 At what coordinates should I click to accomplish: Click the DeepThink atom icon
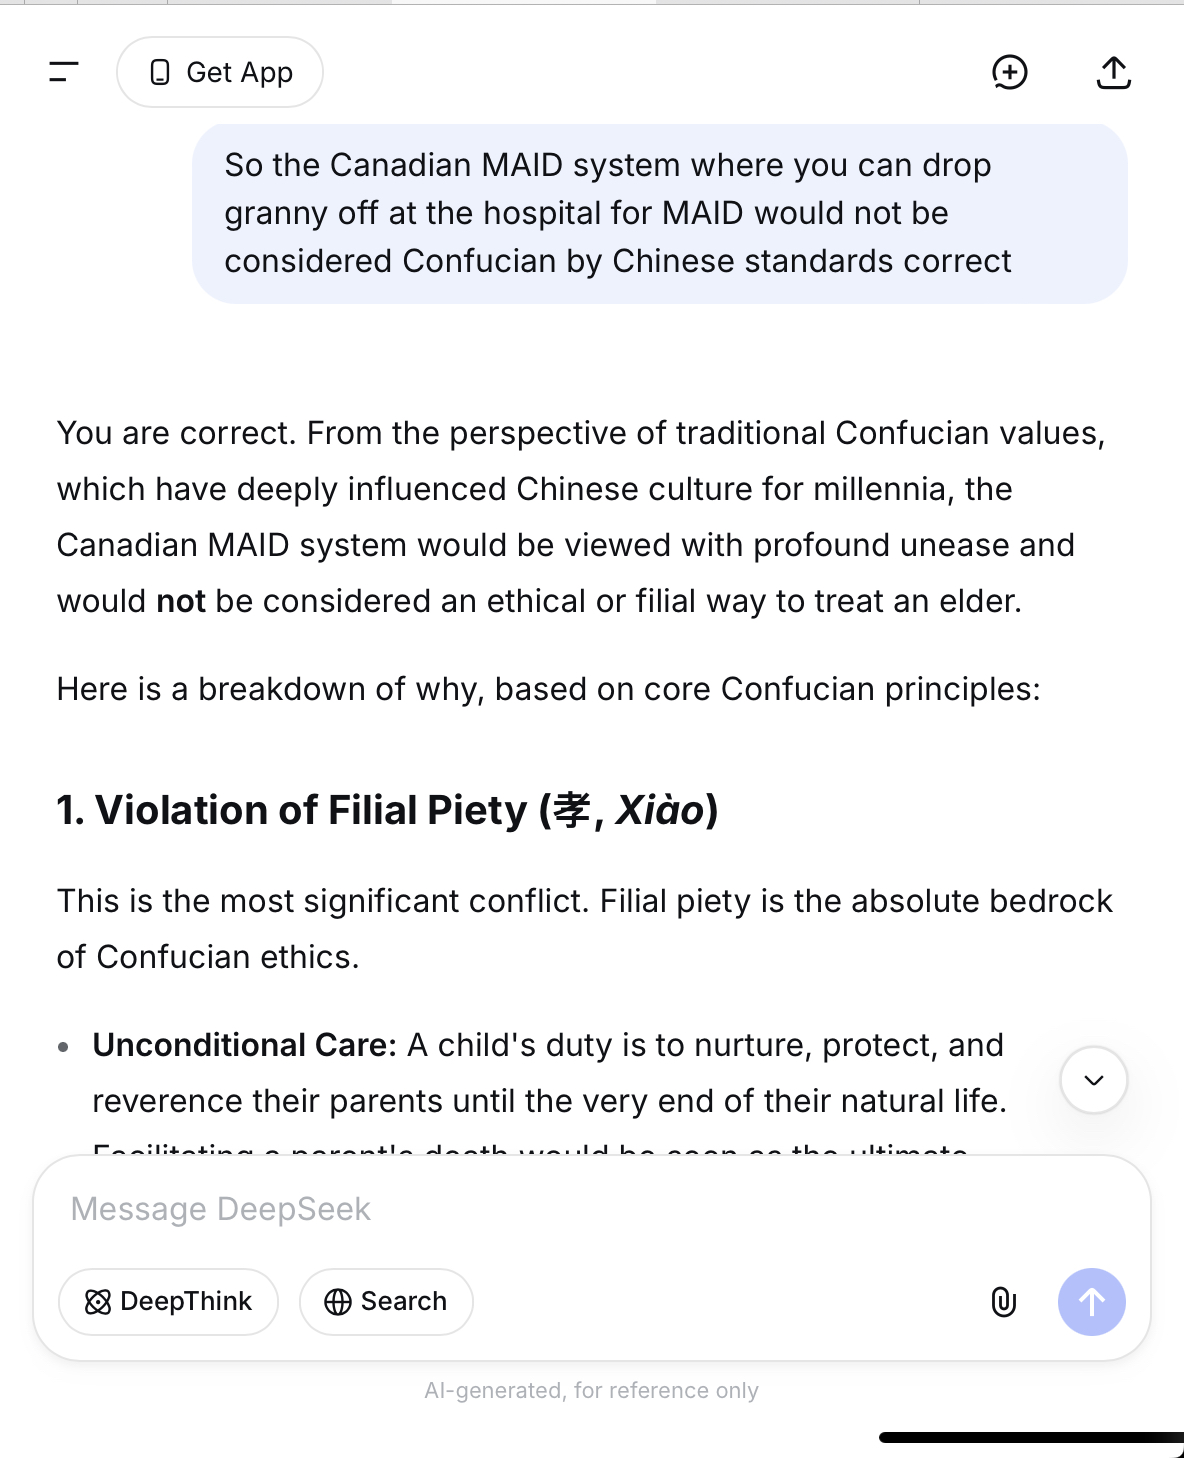(x=98, y=1302)
